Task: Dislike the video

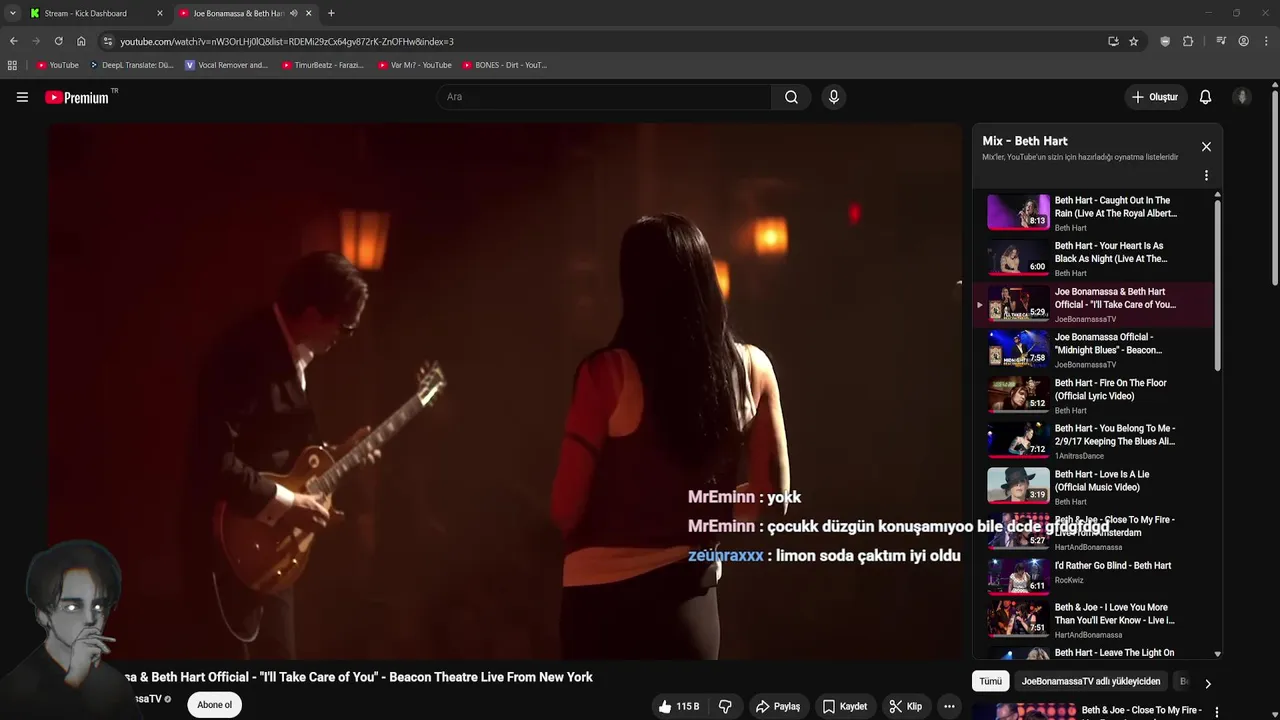Action: 725,706
